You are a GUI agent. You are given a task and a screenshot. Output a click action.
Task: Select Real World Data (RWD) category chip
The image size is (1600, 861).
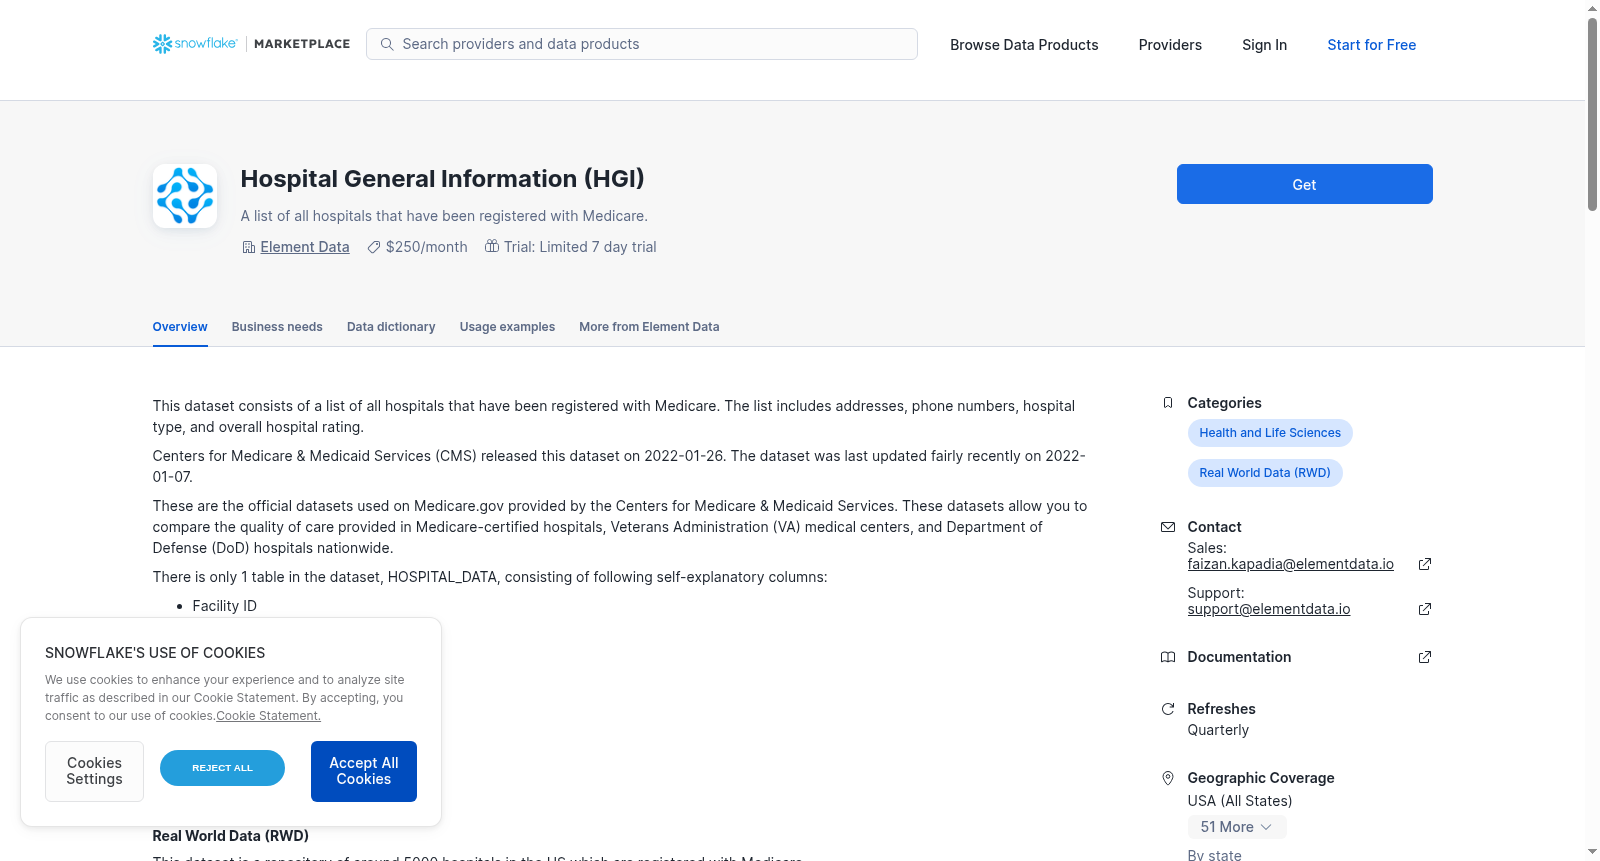click(1265, 473)
